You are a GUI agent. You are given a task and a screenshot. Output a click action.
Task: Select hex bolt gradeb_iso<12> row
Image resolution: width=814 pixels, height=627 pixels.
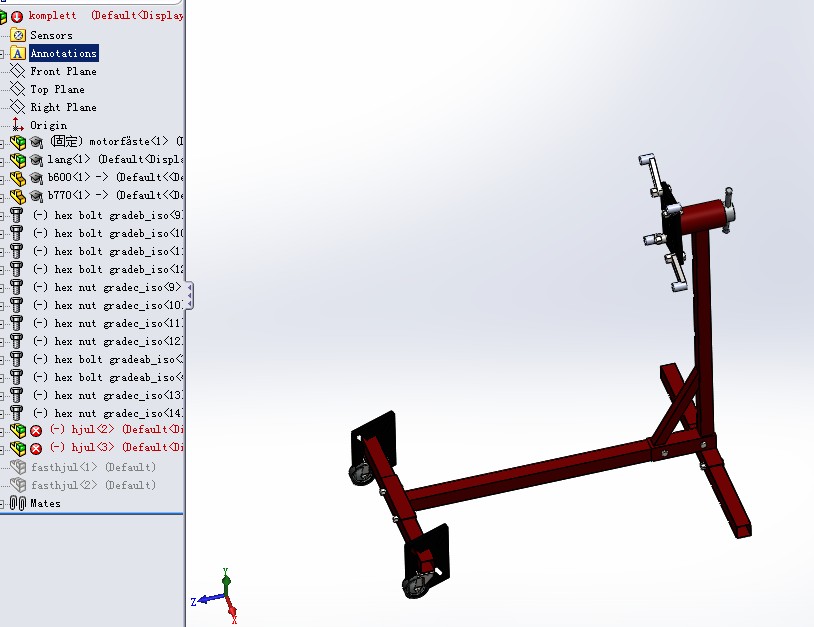108,269
